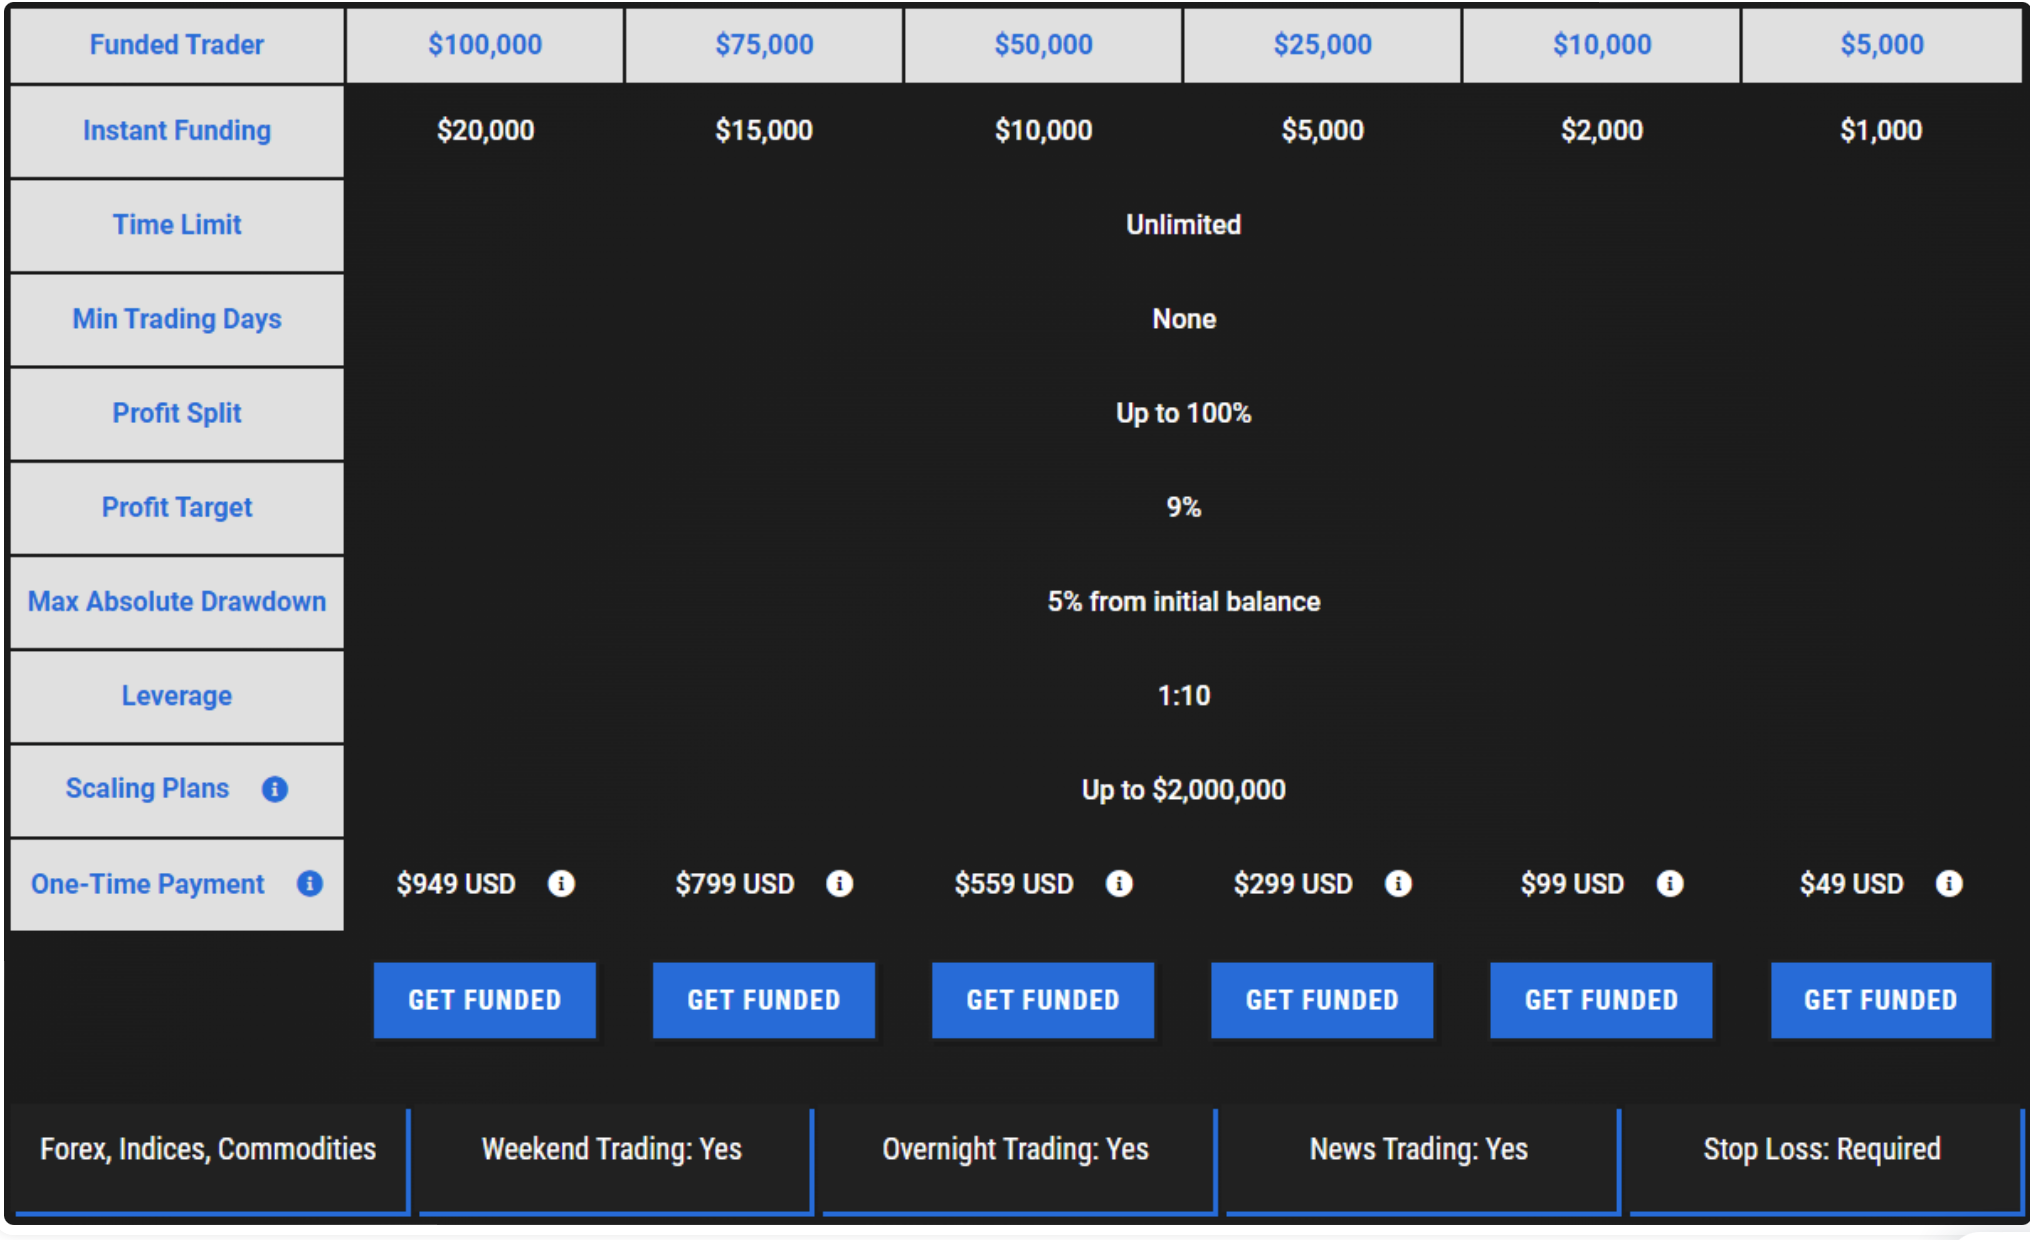
Task: Click the One-Time Payment label text
Action: point(148,884)
